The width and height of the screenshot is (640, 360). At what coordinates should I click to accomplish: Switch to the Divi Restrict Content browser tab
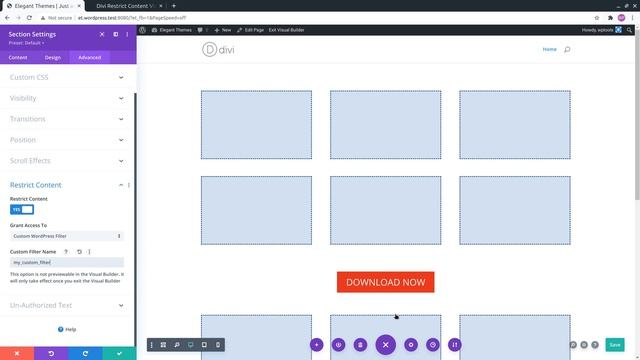pos(125,6)
